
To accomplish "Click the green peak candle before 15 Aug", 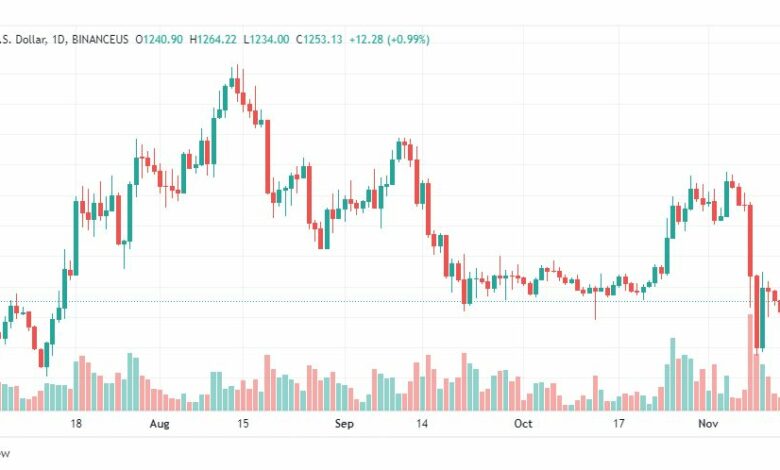I will (x=231, y=82).
